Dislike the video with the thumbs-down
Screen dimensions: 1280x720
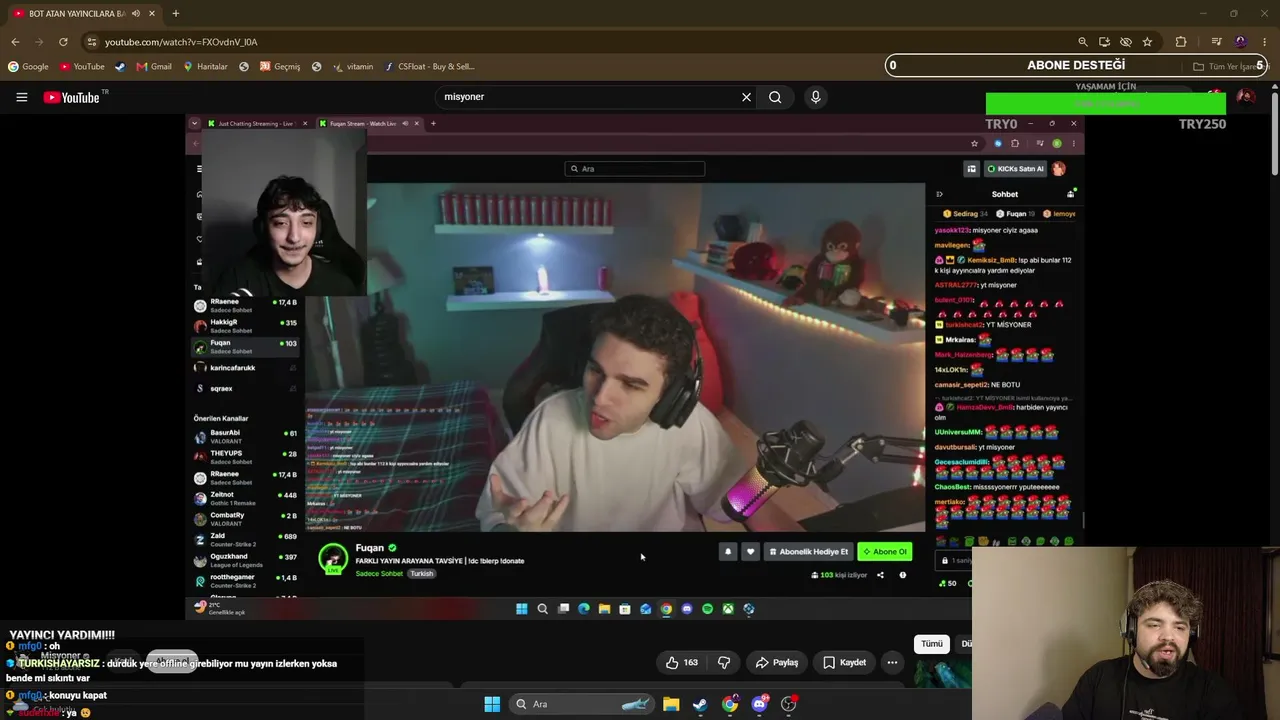724,662
